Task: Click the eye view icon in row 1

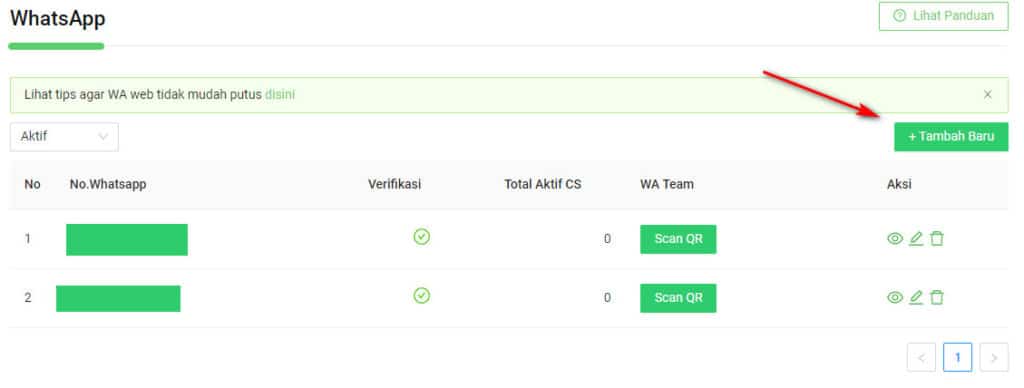Action: click(x=895, y=239)
